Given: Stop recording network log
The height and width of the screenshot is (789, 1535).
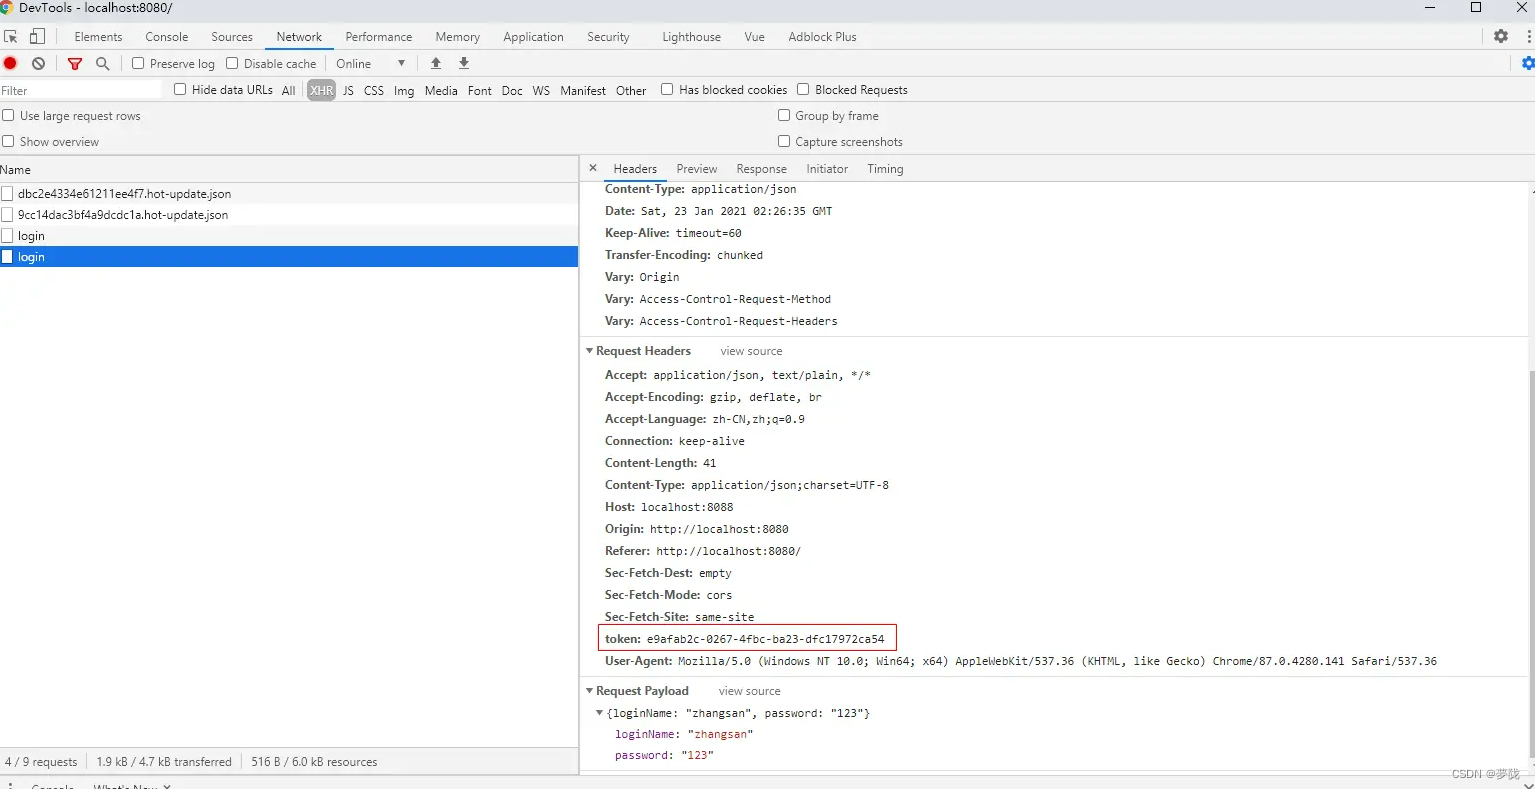Looking at the screenshot, I should [10, 63].
